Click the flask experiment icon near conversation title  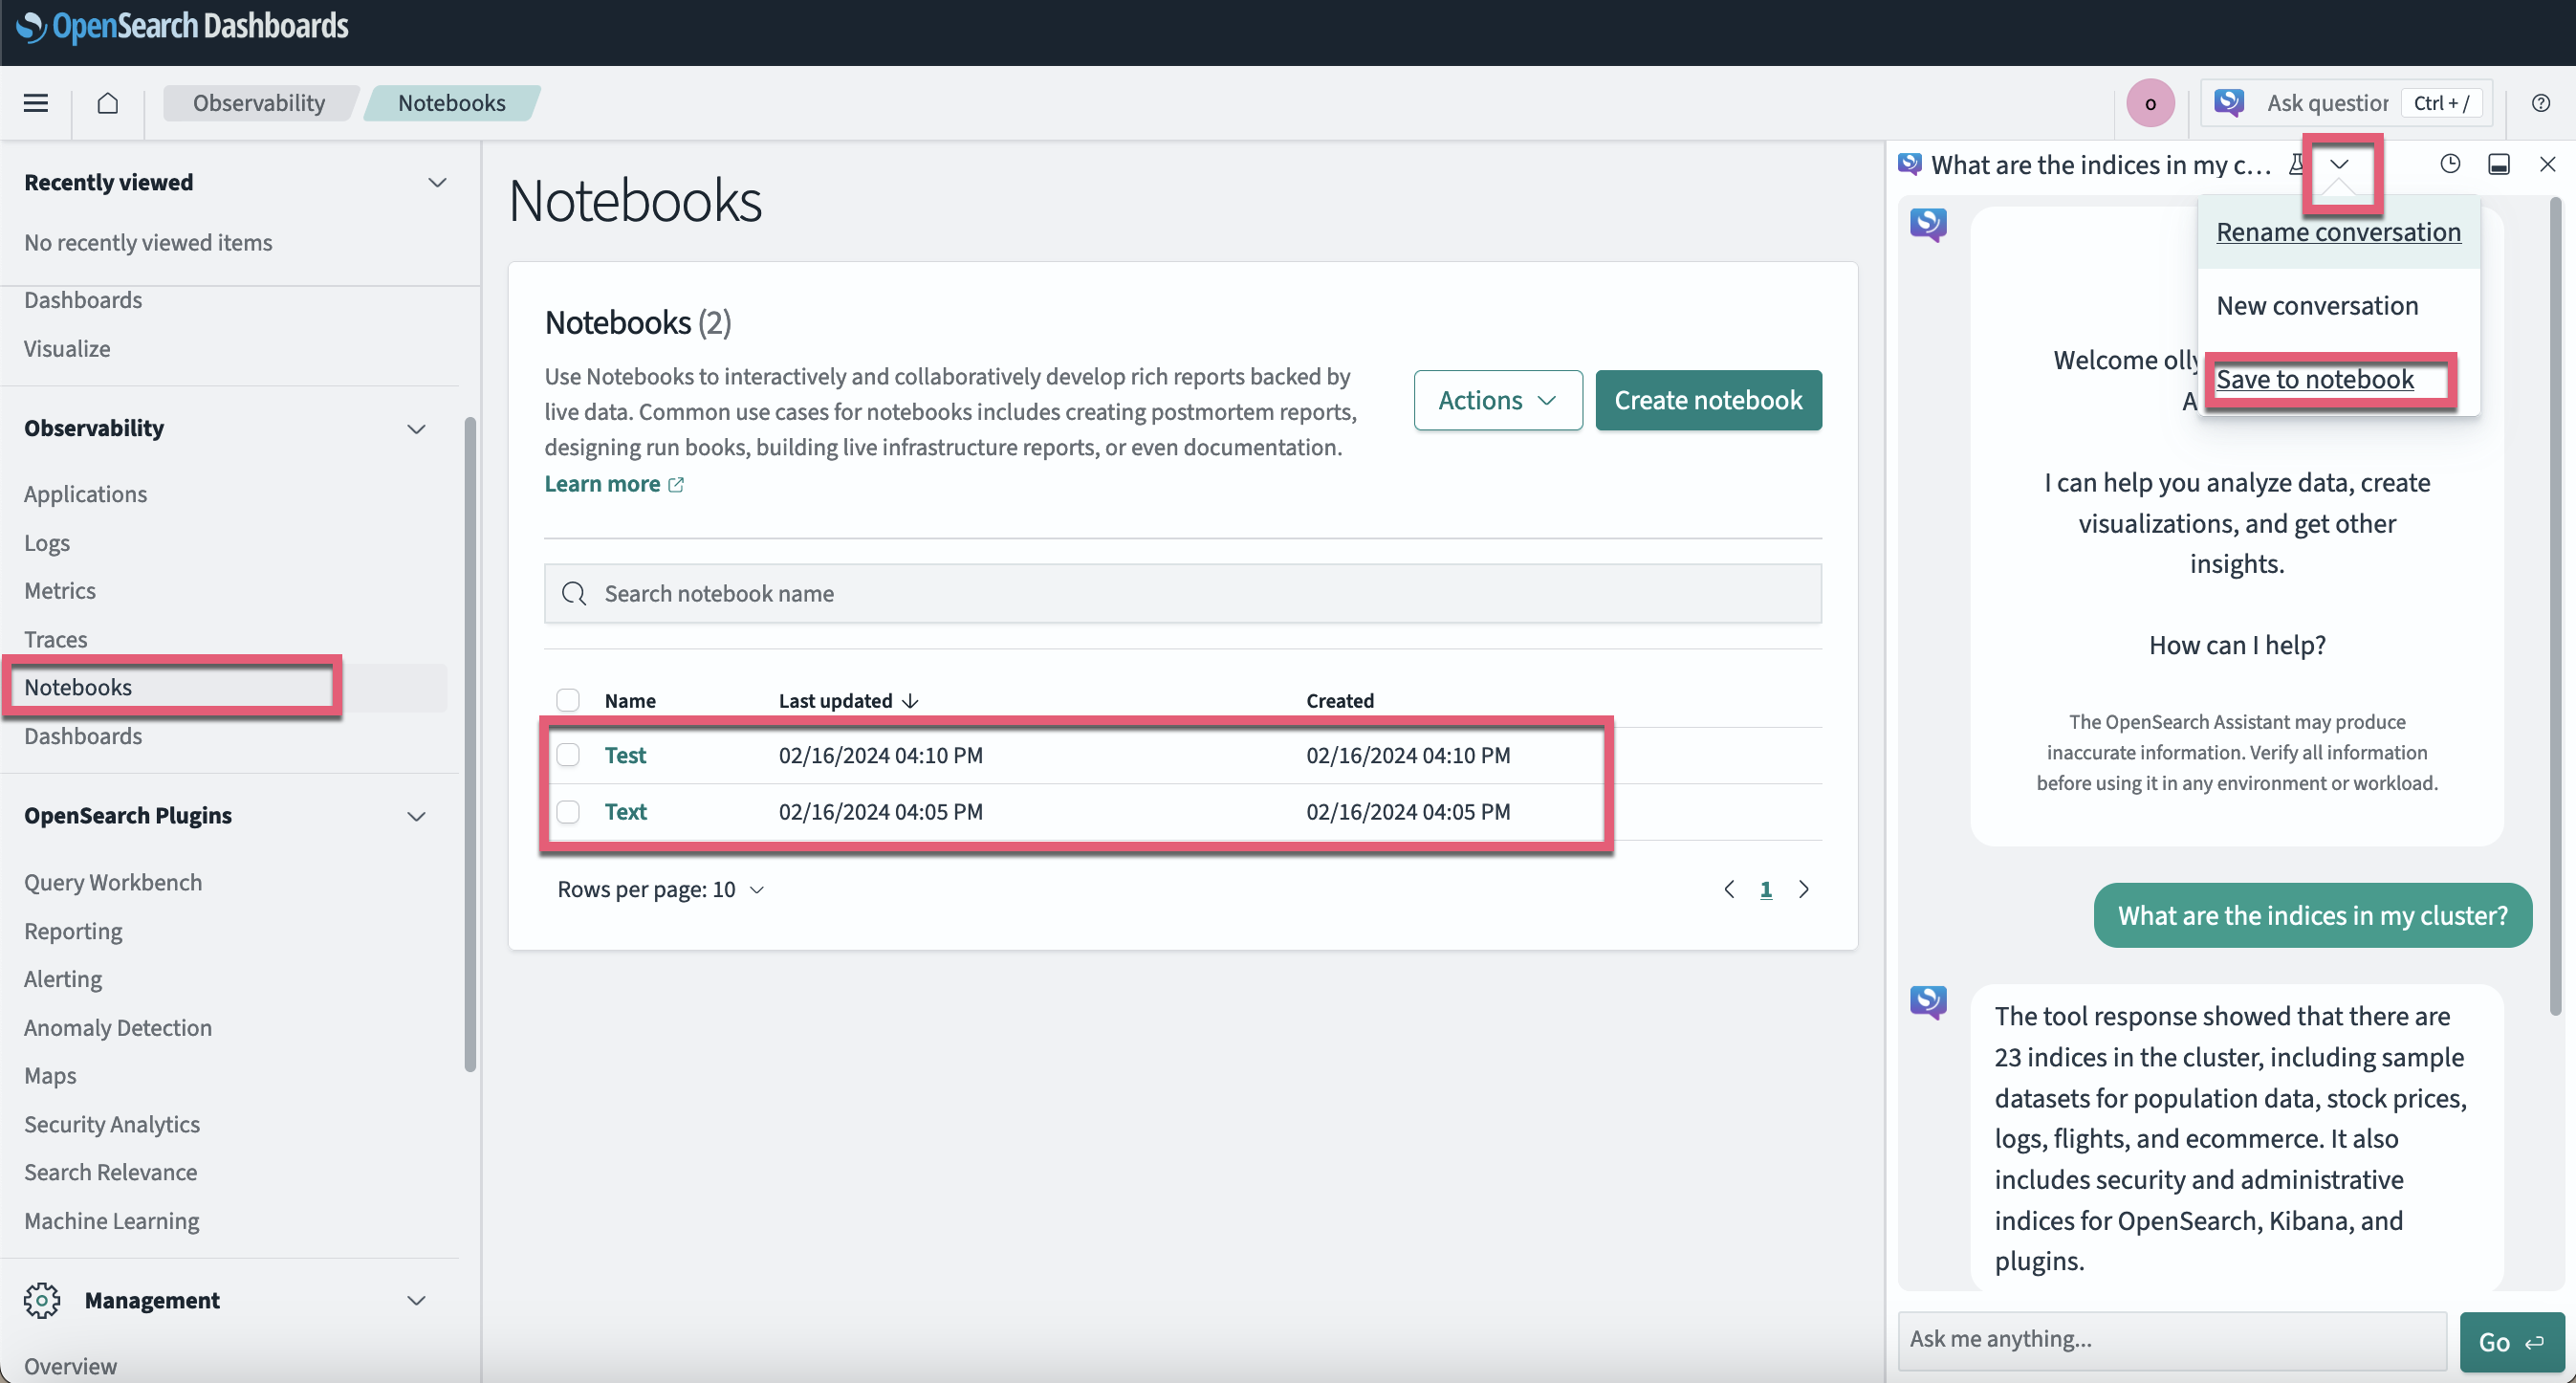pyautogui.click(x=2295, y=164)
